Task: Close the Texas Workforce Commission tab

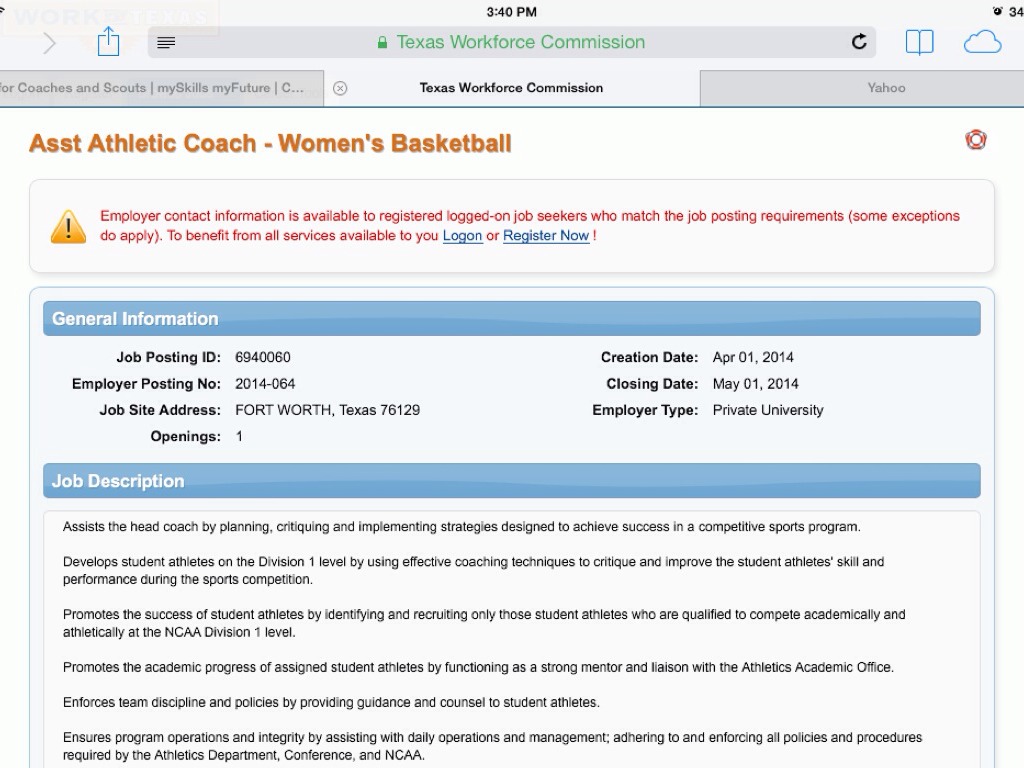Action: 340,88
